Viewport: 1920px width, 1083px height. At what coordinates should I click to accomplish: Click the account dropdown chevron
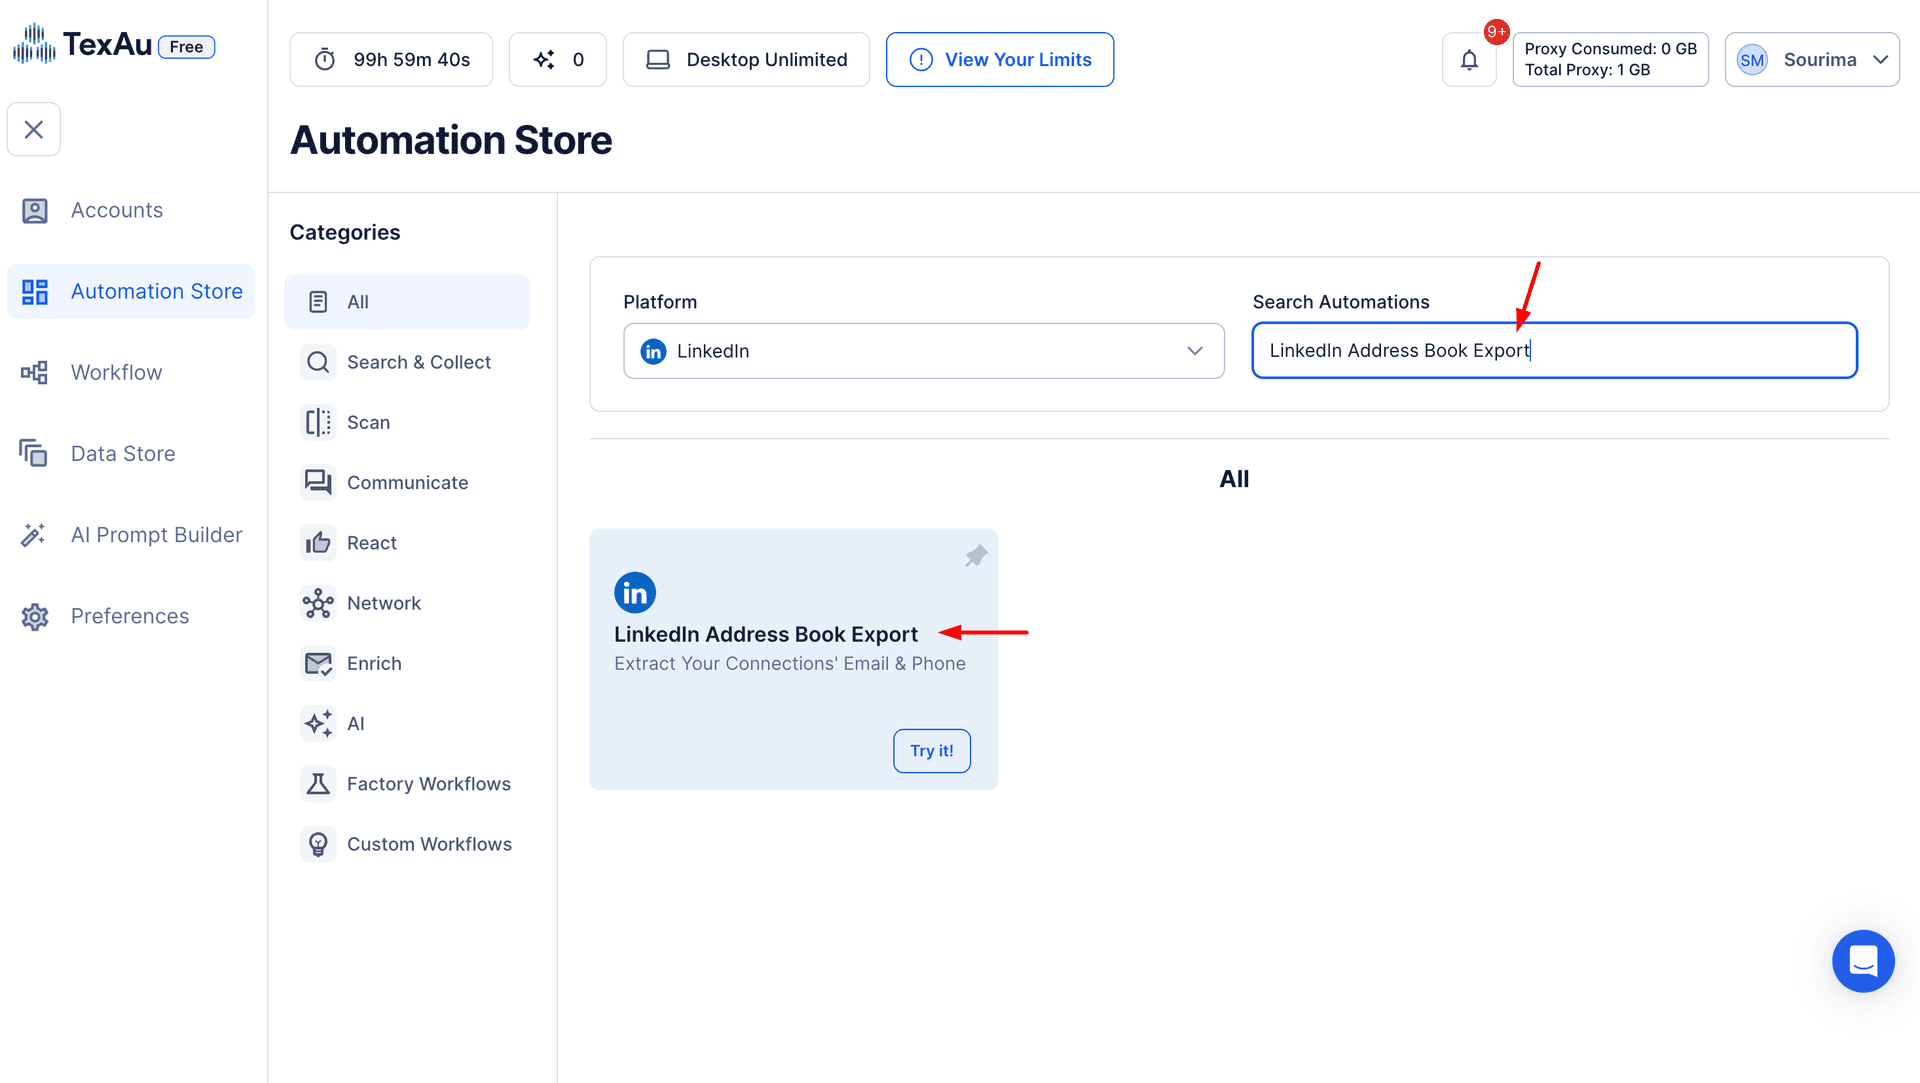pos(1880,59)
